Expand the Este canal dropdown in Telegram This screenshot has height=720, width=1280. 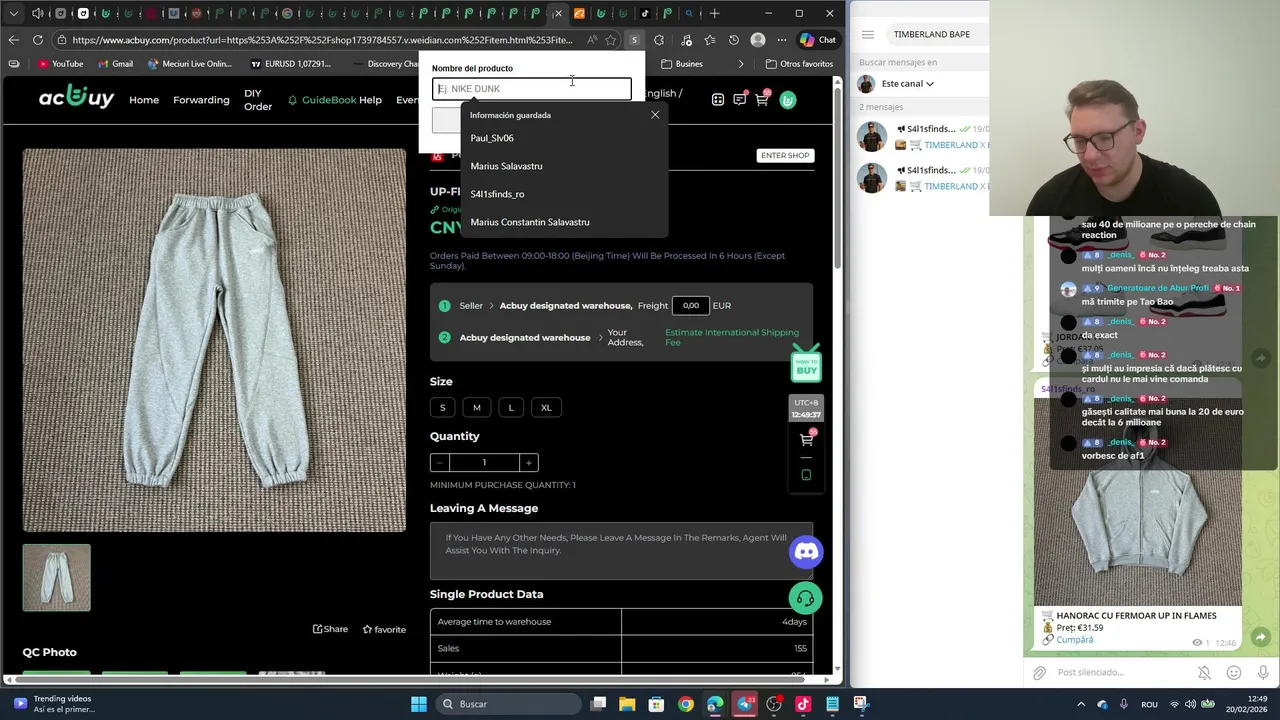pyautogui.click(x=908, y=84)
